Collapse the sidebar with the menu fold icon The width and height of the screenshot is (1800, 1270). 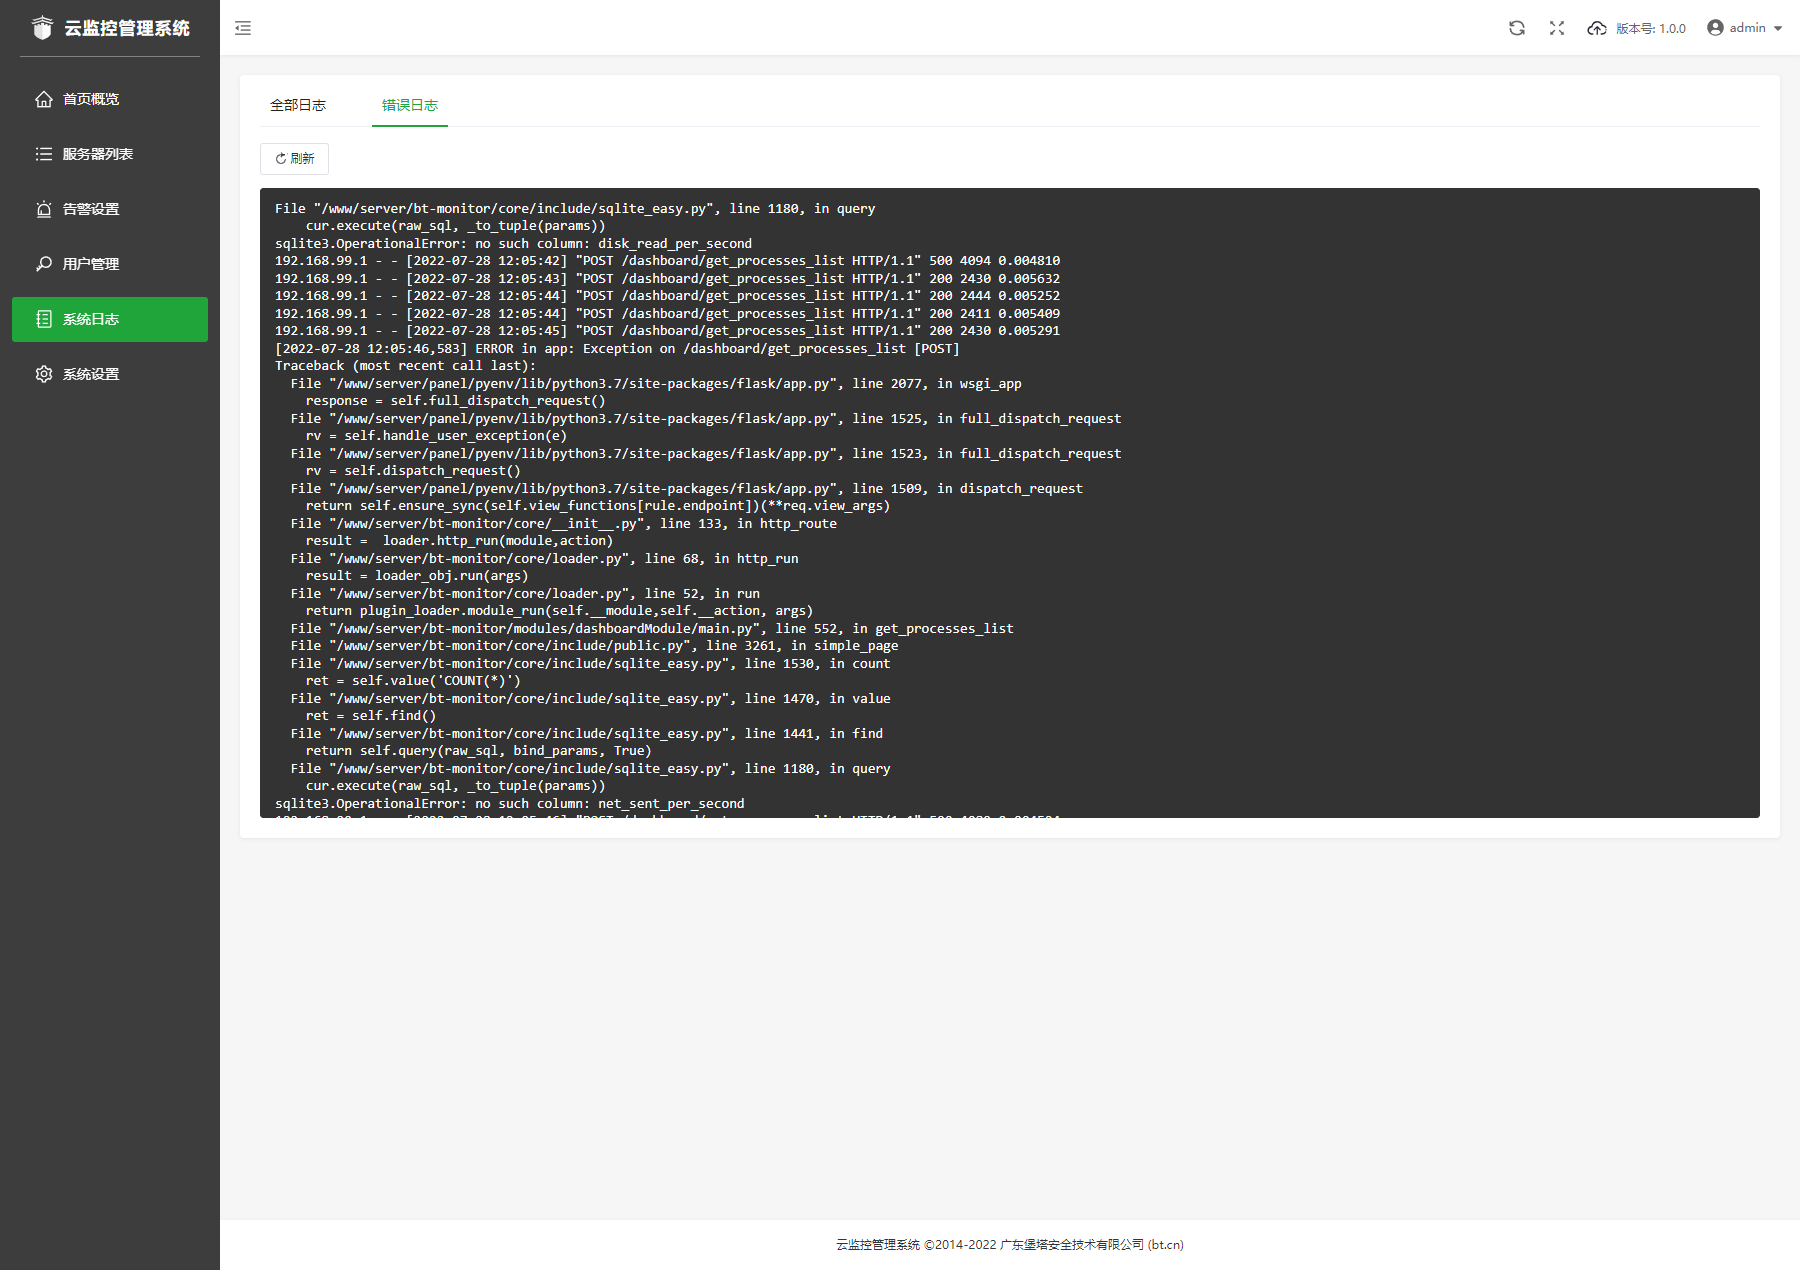tap(243, 28)
